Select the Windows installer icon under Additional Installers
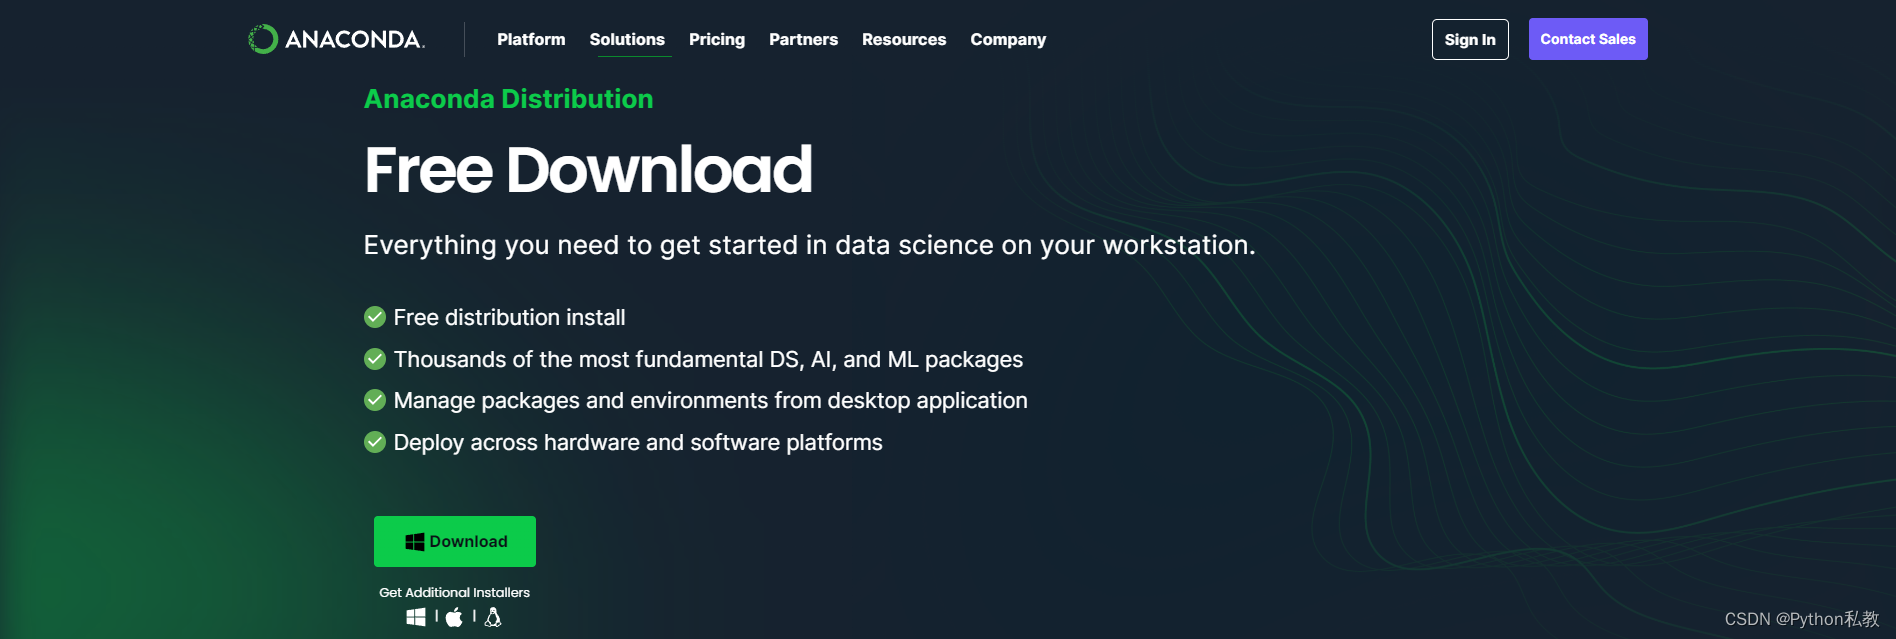Viewport: 1896px width, 639px height. click(416, 617)
